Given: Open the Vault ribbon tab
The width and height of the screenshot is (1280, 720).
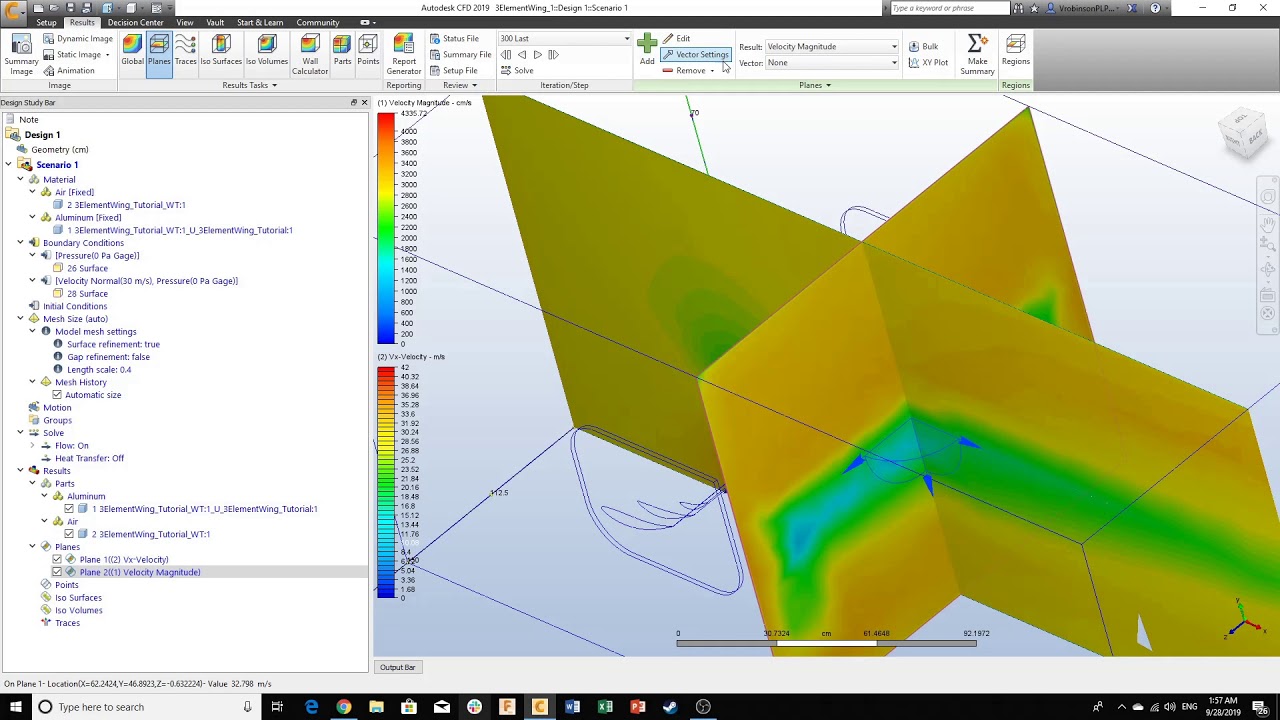Looking at the screenshot, I should point(215,22).
